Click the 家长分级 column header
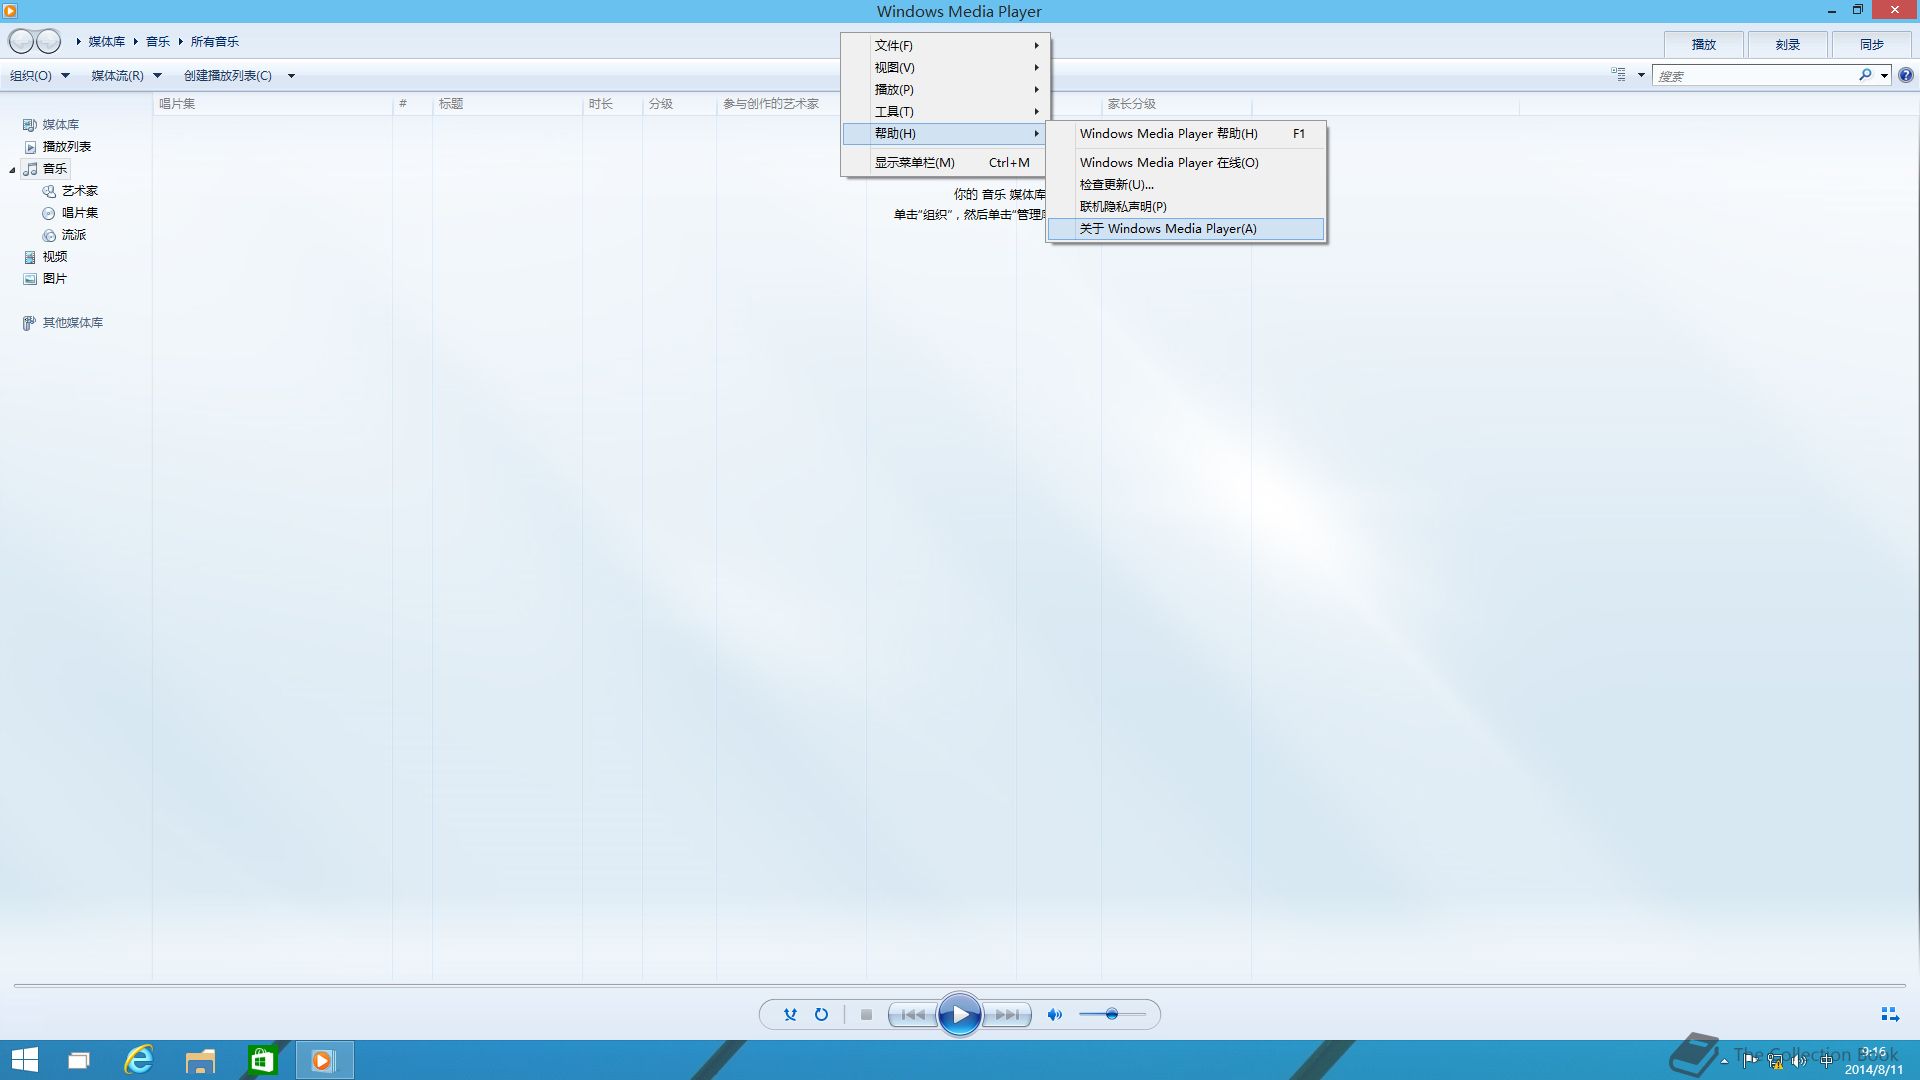This screenshot has width=1920, height=1080. 1176,103
